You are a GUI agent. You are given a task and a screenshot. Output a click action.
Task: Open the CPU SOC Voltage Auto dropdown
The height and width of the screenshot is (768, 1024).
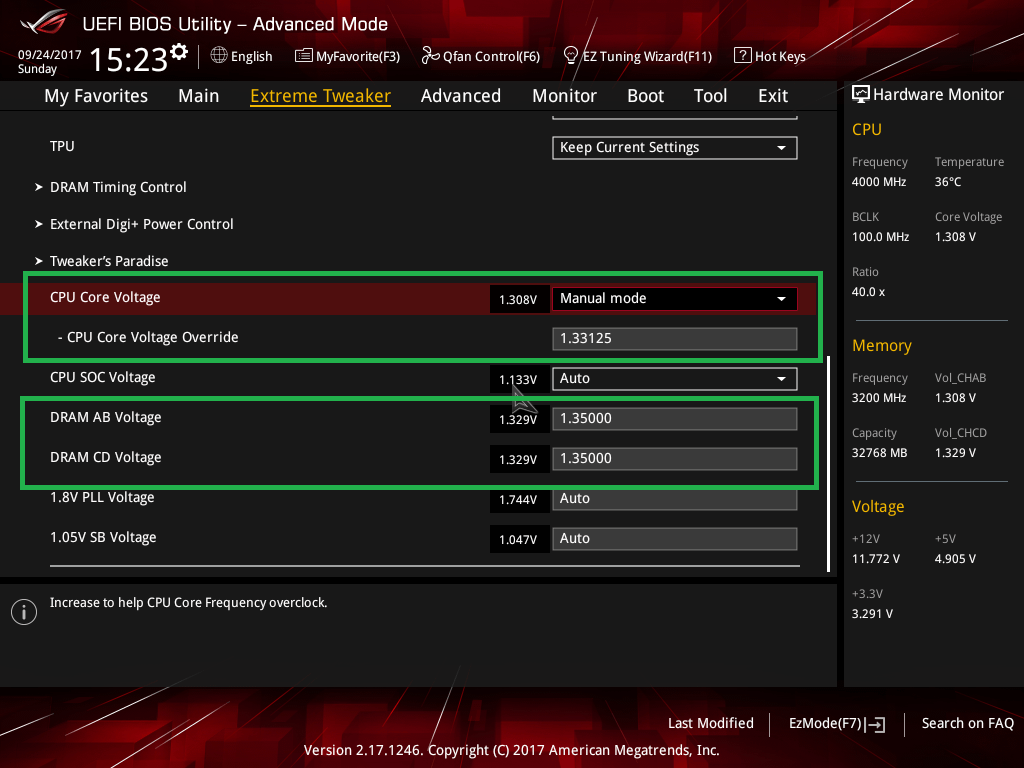coord(675,379)
